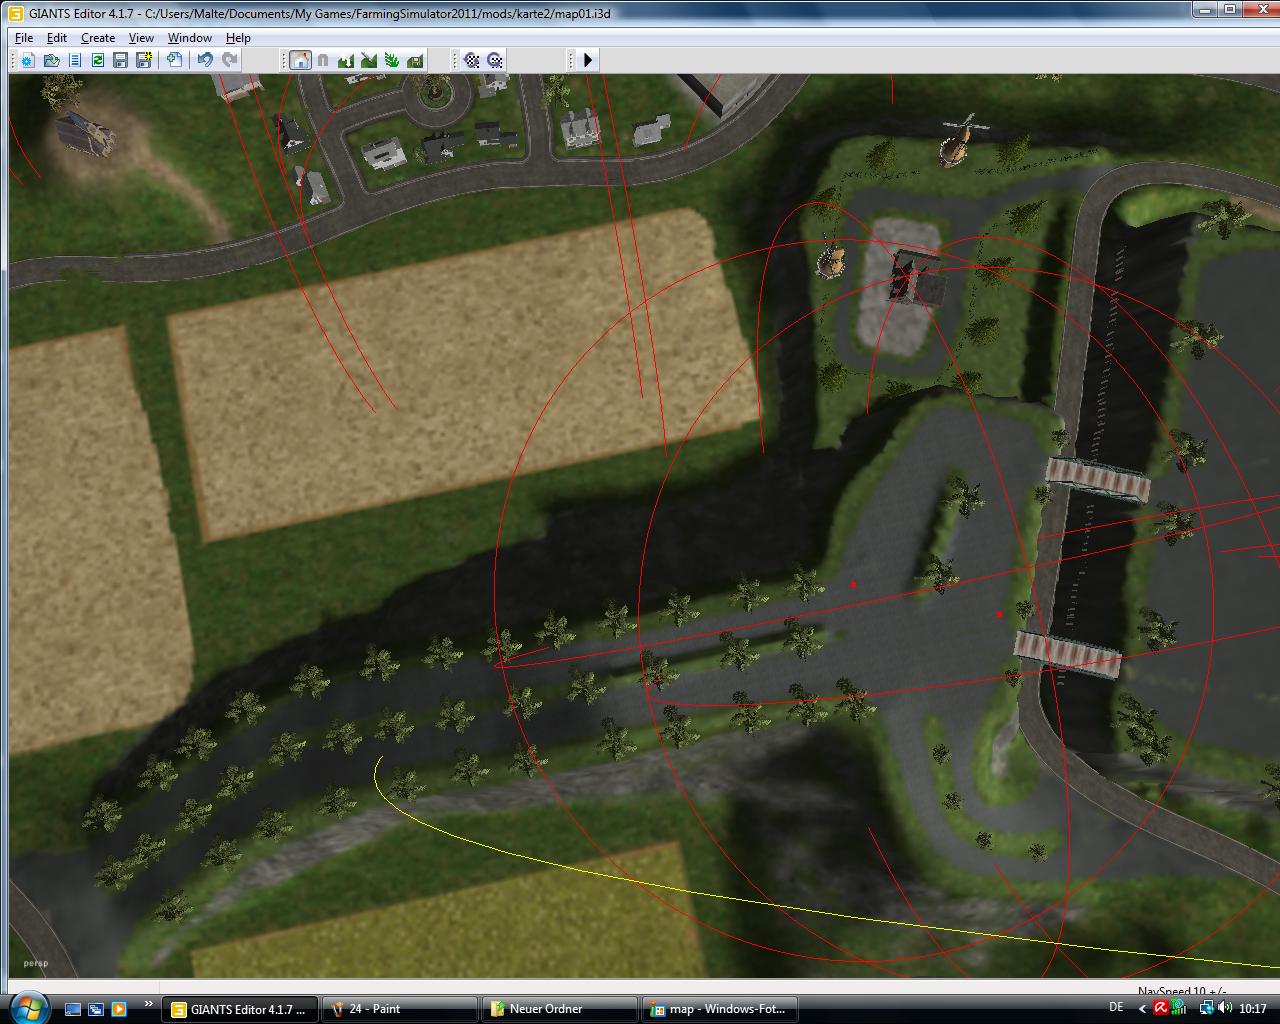Viewport: 1280px width, 1024px height.
Task: Click the DE language indicator
Action: tap(1116, 1008)
